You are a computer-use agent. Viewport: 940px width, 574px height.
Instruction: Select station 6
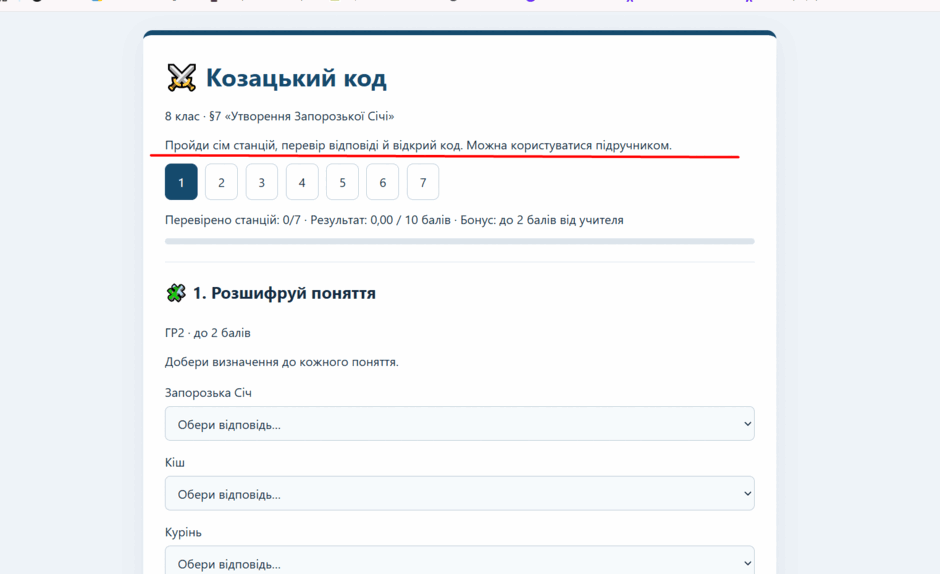coord(382,182)
